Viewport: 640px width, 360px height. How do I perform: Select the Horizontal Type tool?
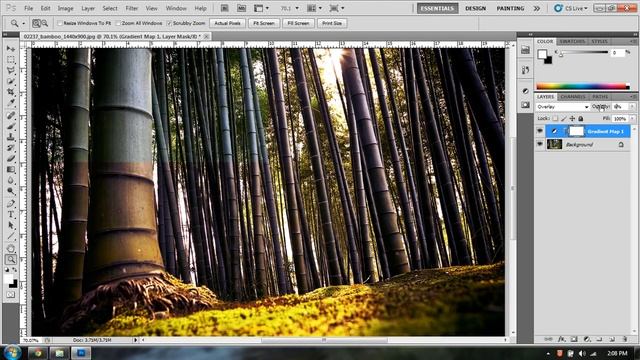click(x=11, y=214)
